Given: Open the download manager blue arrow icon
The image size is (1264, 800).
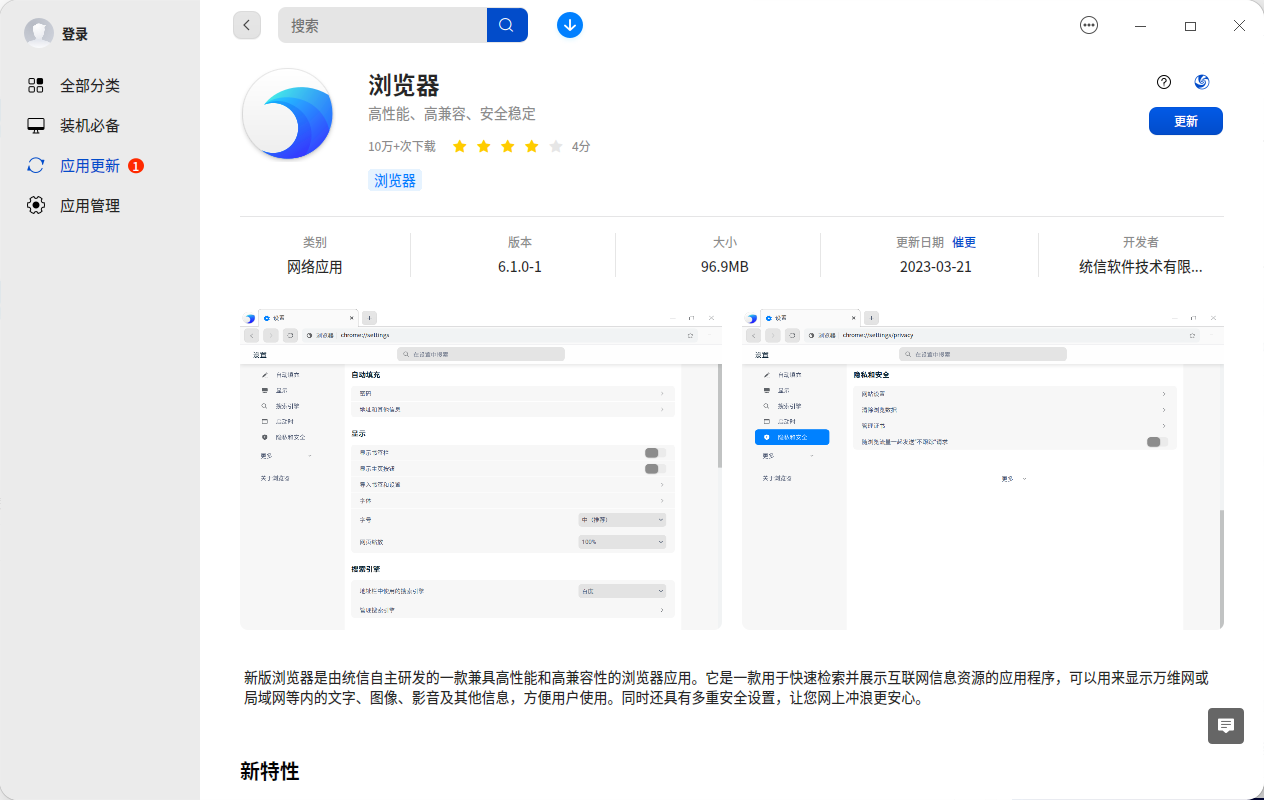Looking at the screenshot, I should click(569, 25).
